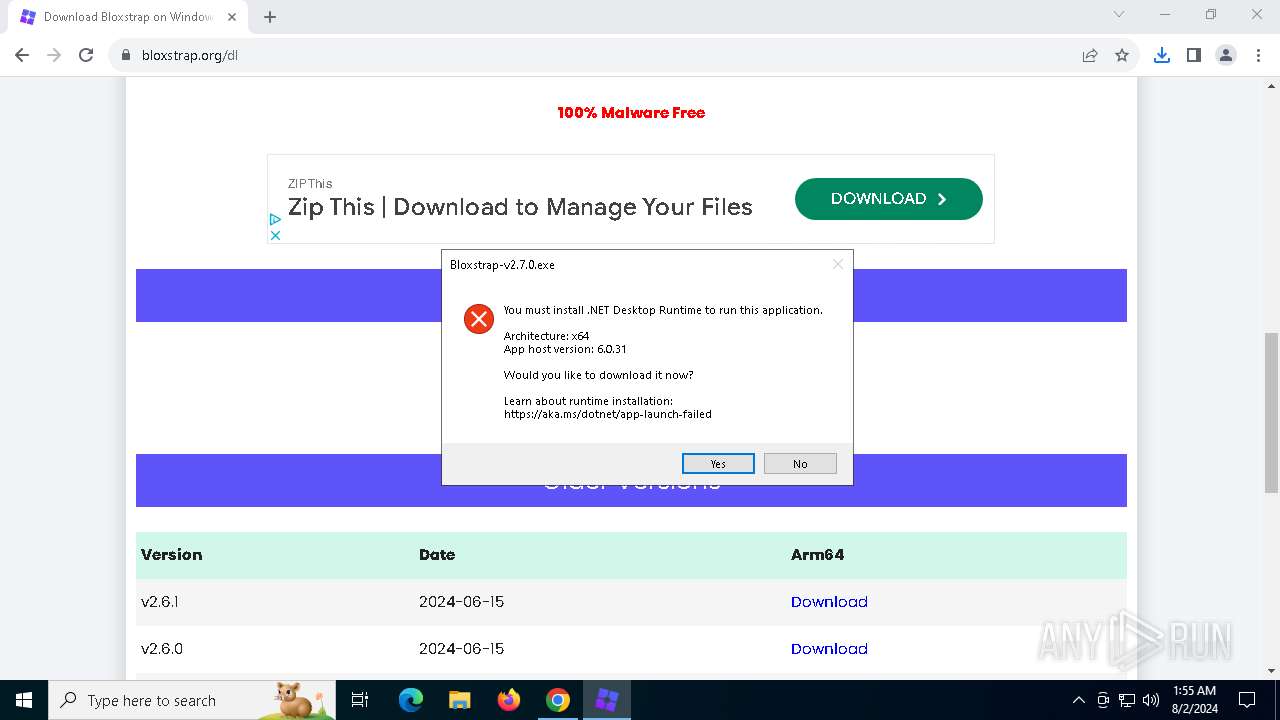
Task: Open File Explorer from taskbar
Action: [459, 700]
